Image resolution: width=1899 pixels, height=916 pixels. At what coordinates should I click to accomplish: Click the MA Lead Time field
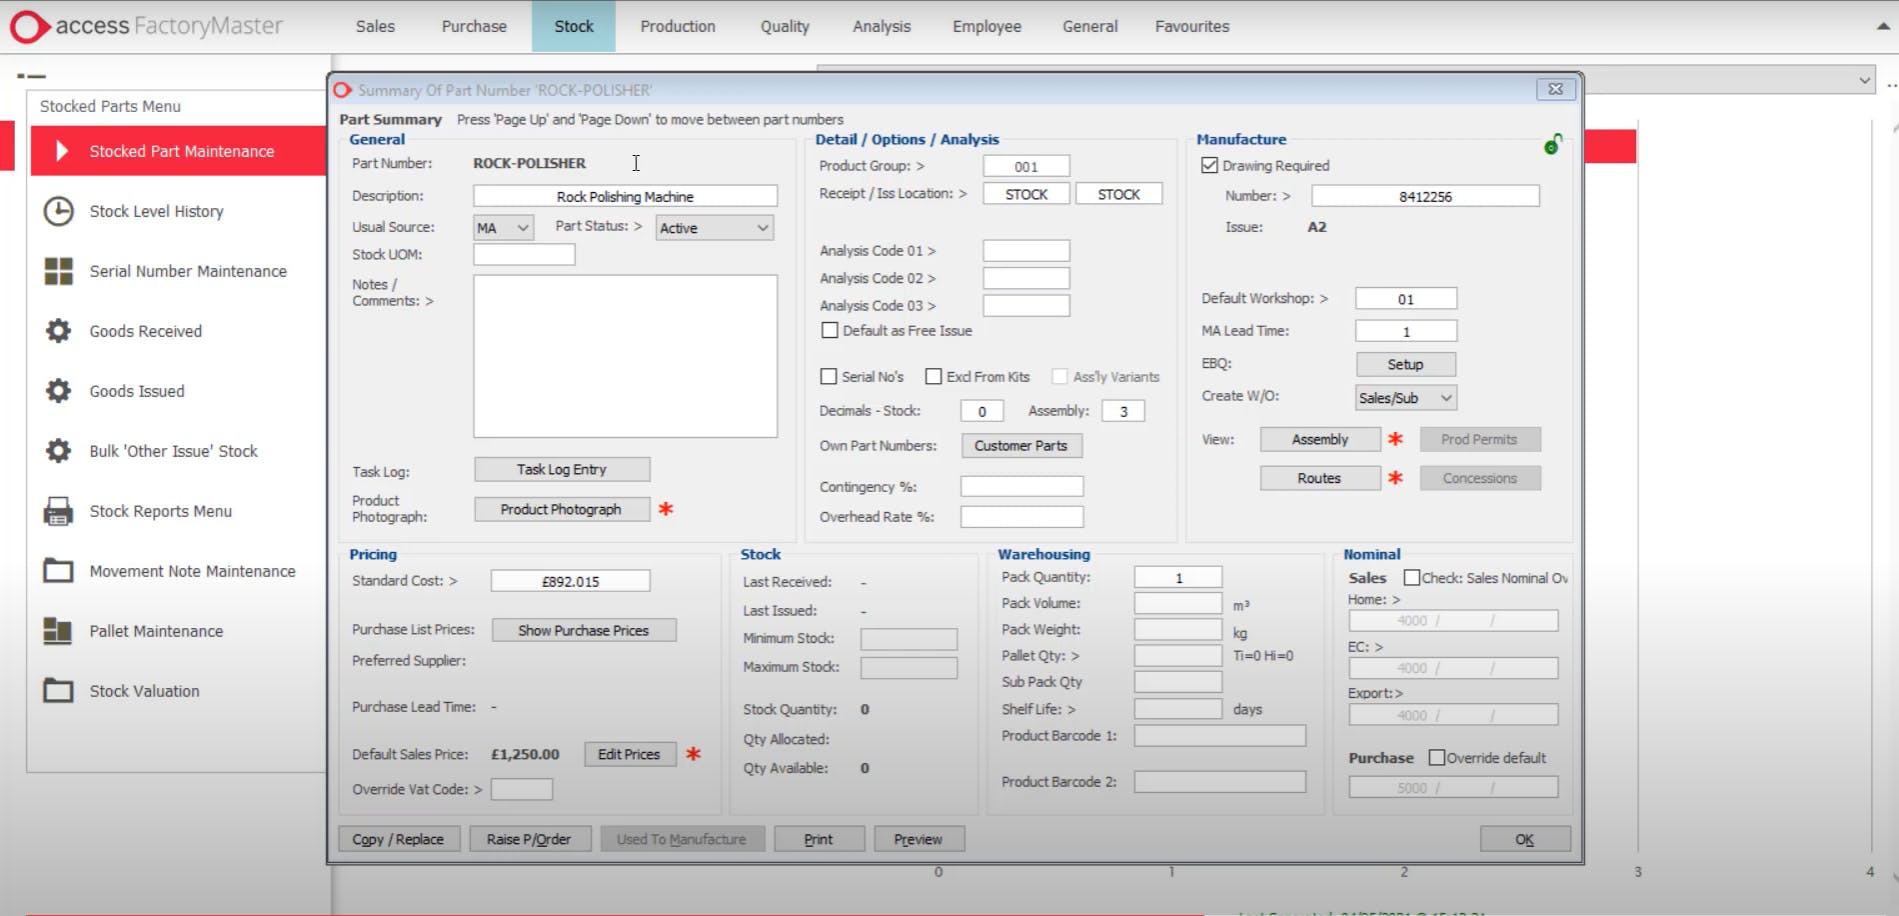coord(1406,331)
